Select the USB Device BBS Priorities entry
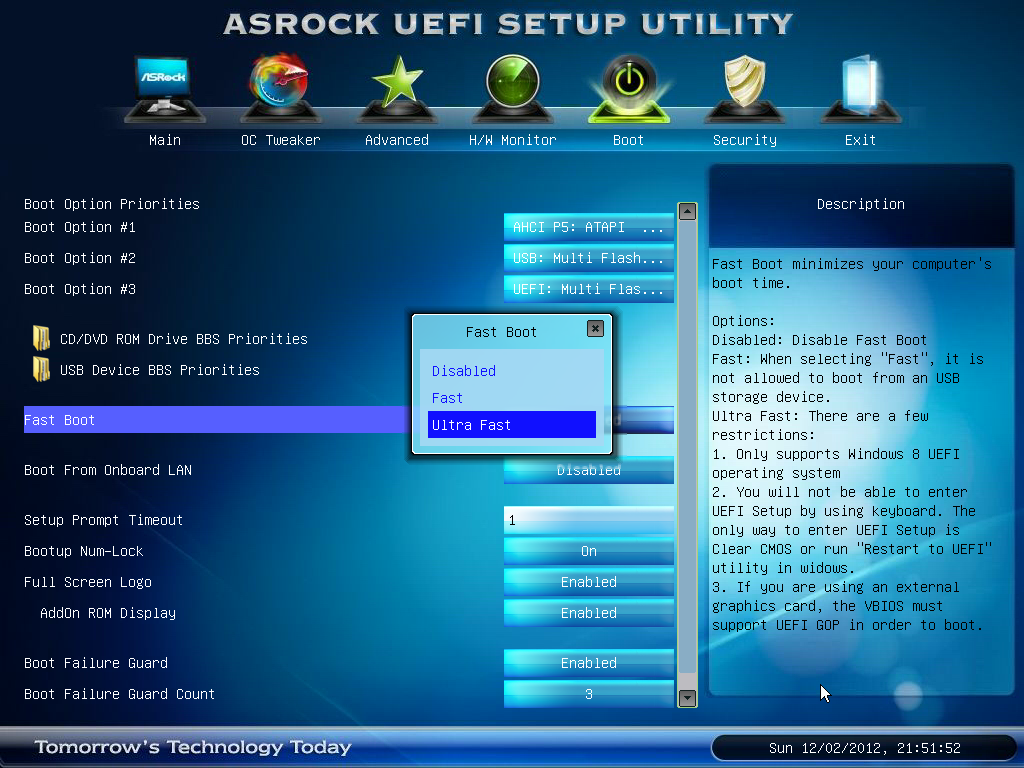 (x=159, y=370)
